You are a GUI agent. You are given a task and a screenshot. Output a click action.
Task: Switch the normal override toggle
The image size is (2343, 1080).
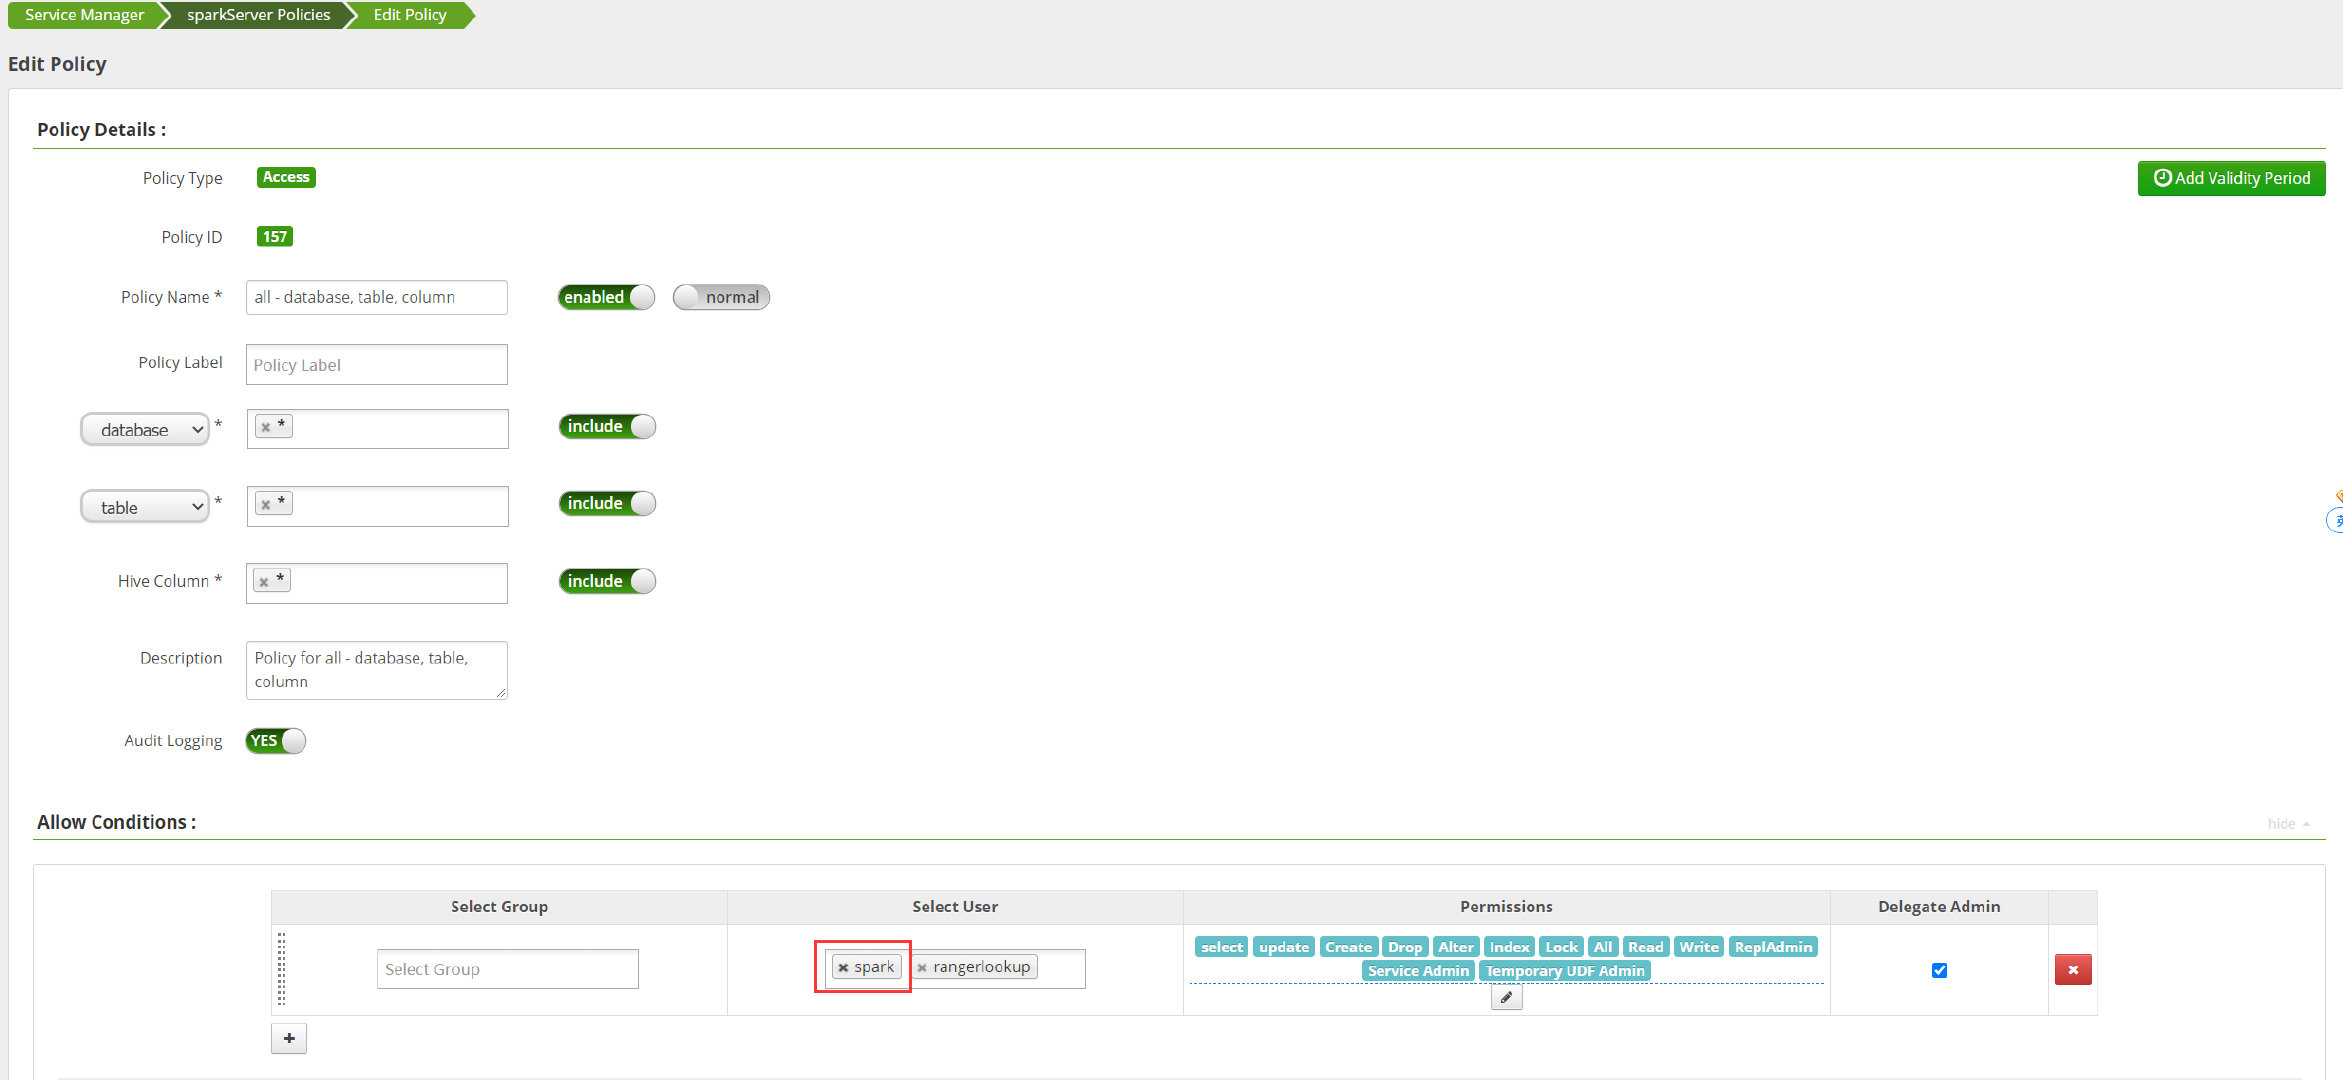point(720,297)
